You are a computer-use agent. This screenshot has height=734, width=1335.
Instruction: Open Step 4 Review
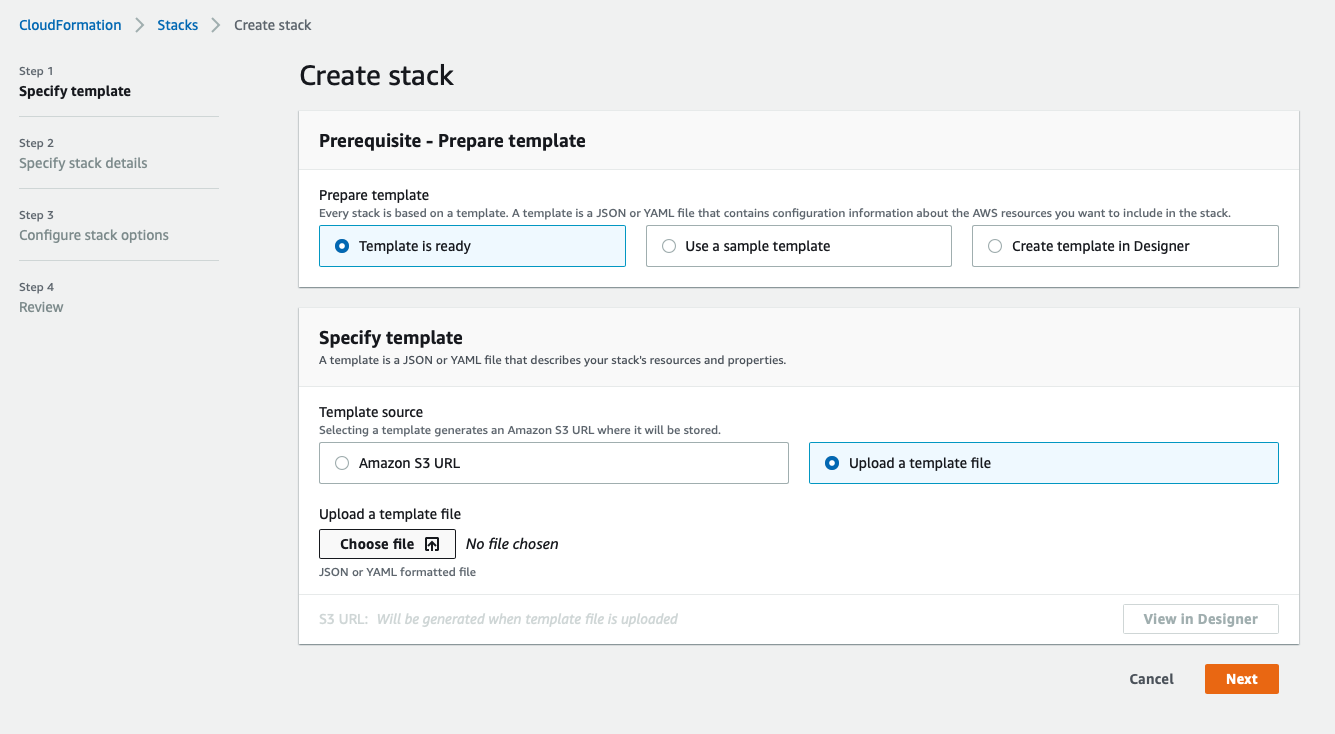[x=41, y=307]
